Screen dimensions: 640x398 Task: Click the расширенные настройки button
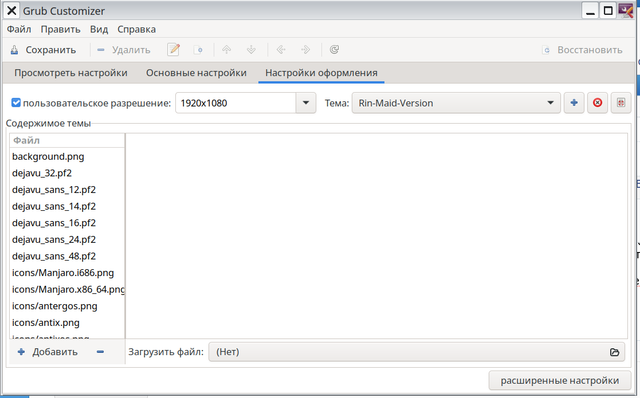tap(560, 380)
